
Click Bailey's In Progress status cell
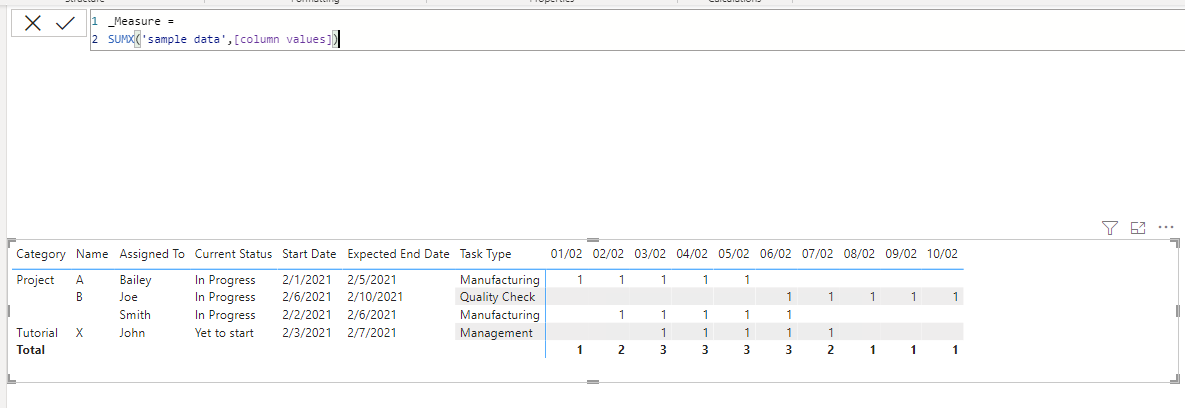point(225,280)
